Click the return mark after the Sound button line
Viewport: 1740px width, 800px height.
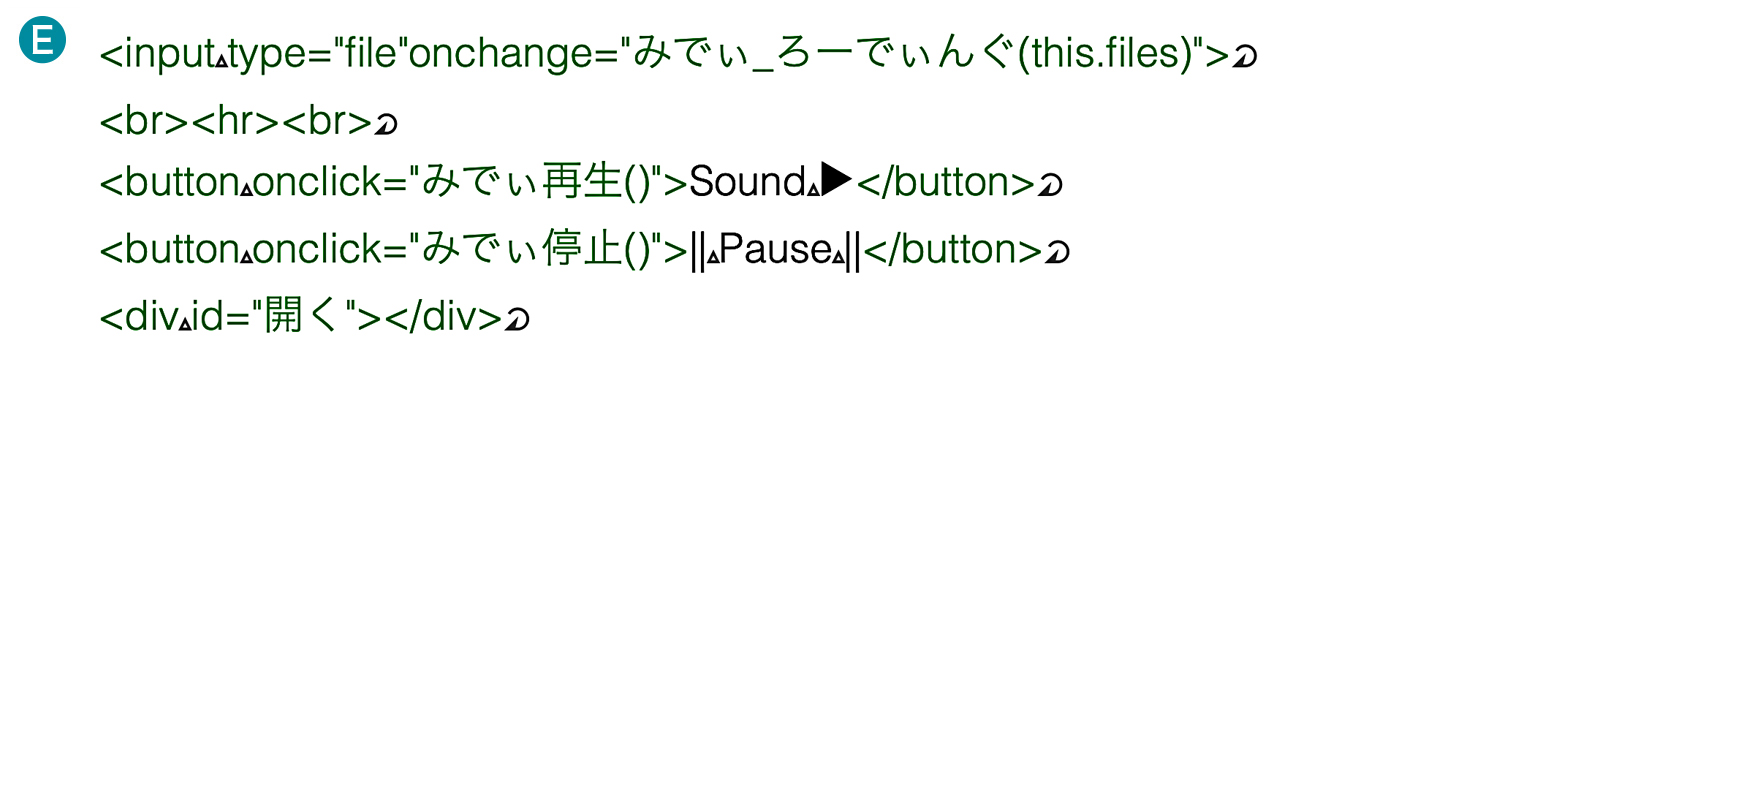[1050, 185]
